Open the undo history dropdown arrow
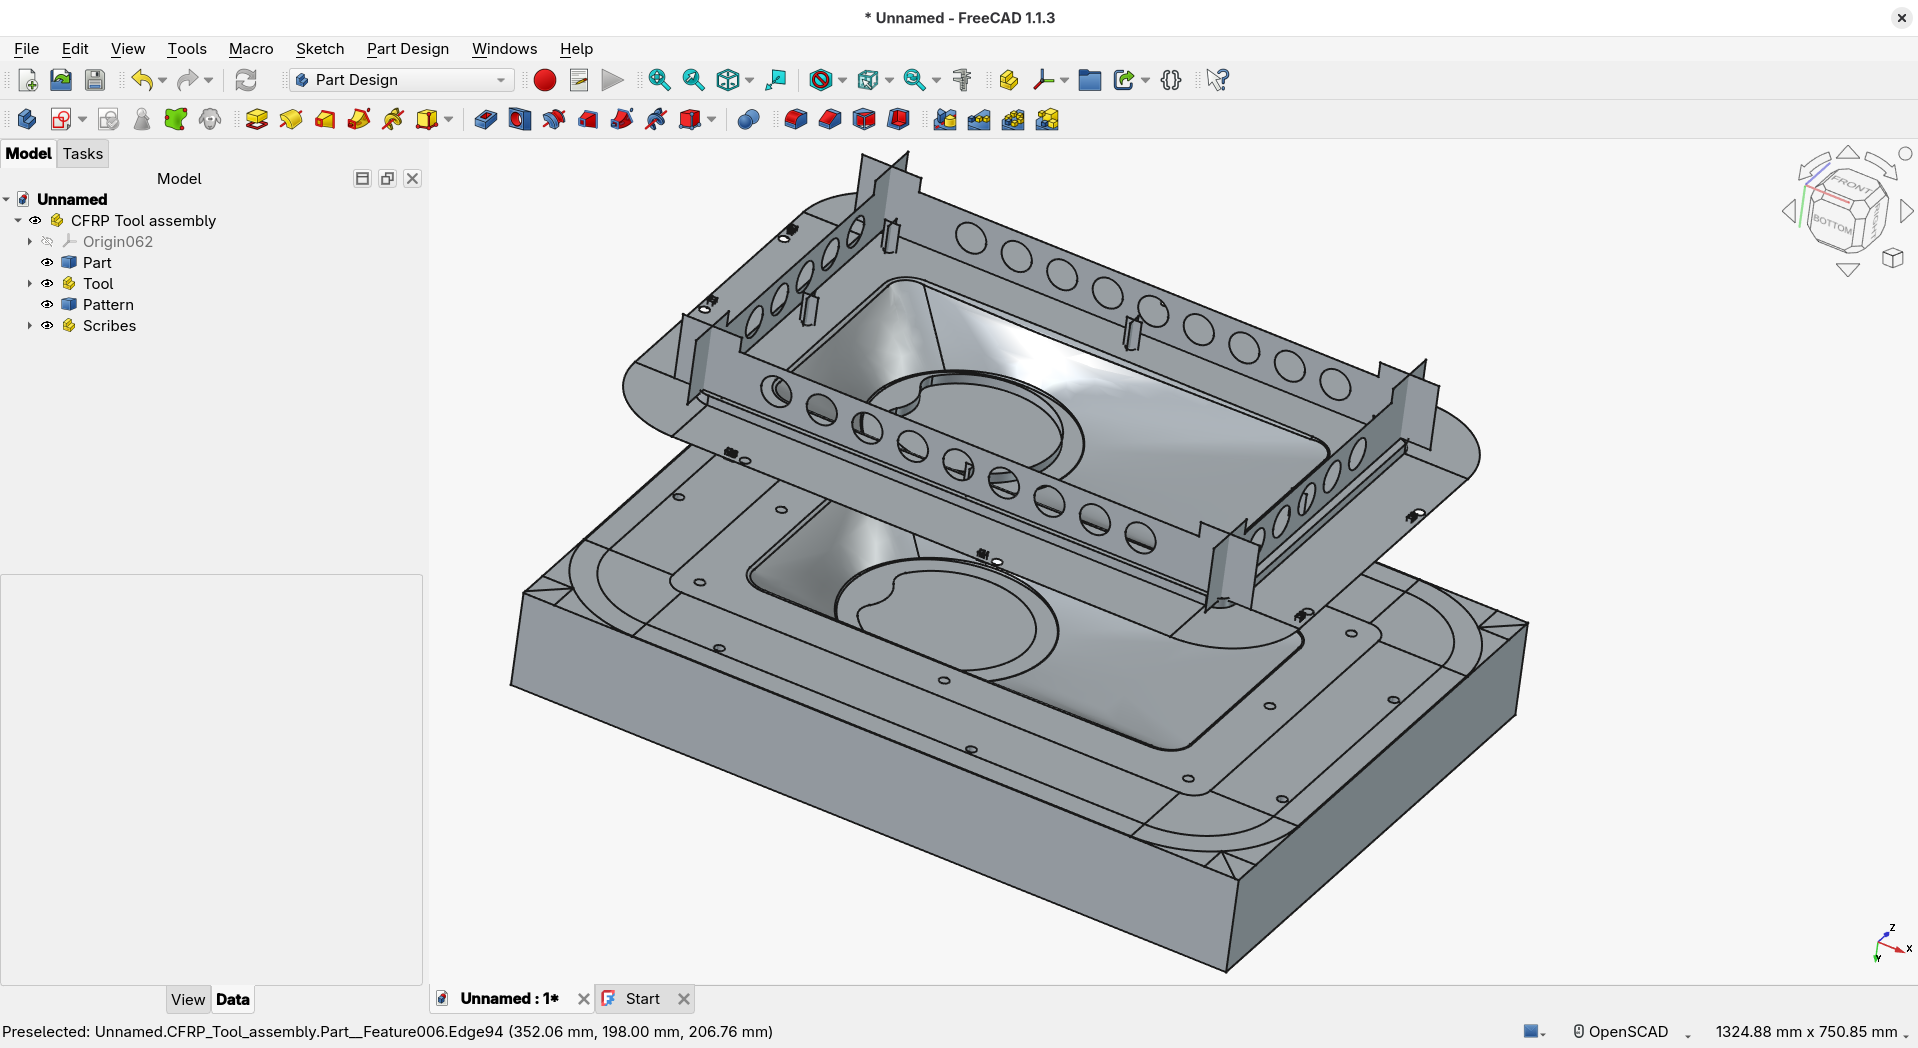Viewport: 1918px width, 1048px height. (x=162, y=80)
